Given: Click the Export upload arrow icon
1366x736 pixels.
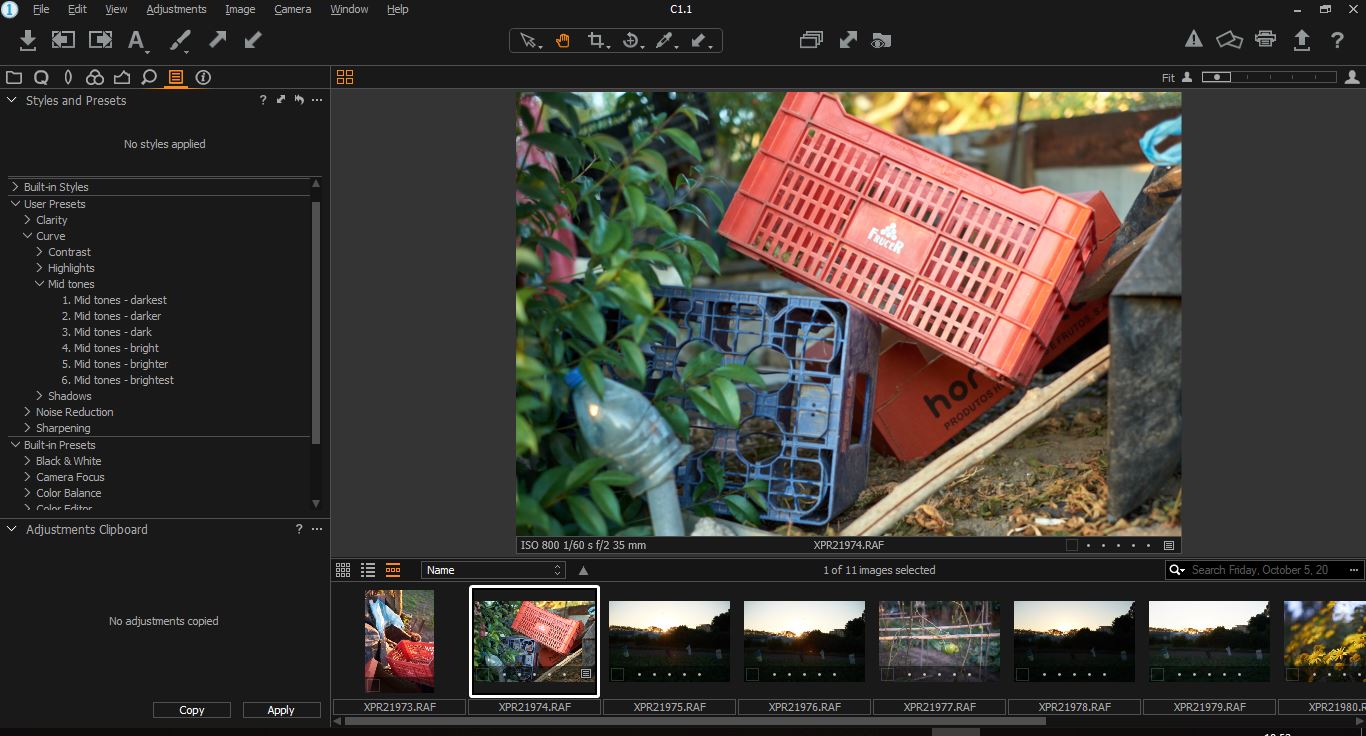Looking at the screenshot, I should (1301, 40).
